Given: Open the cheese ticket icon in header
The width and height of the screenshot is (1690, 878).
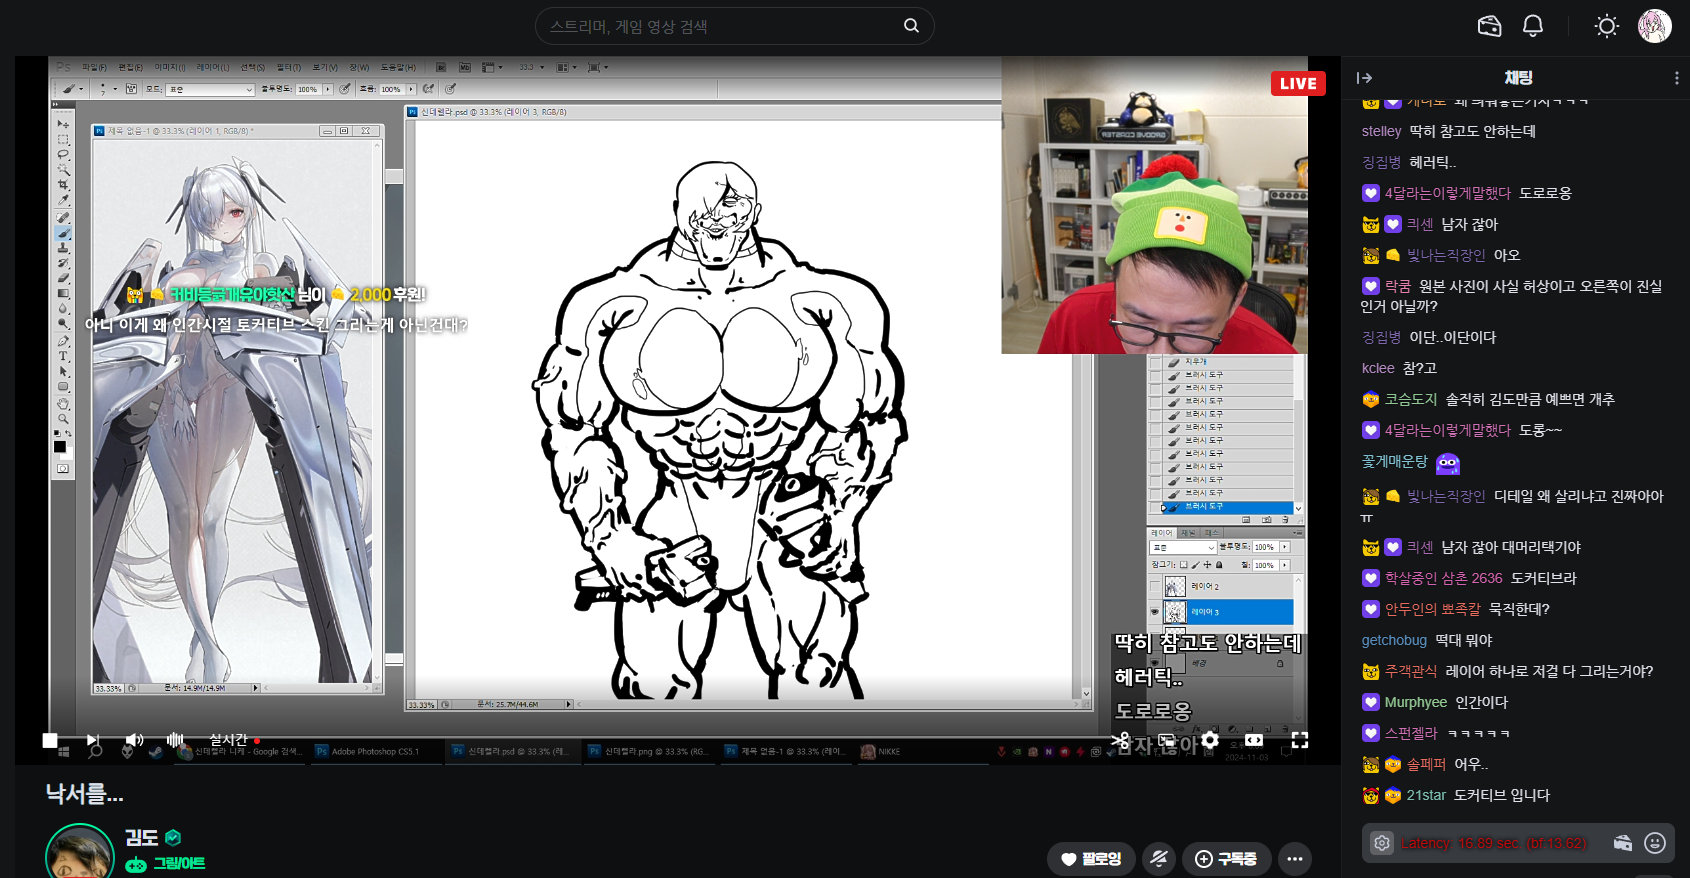Looking at the screenshot, I should (1489, 26).
